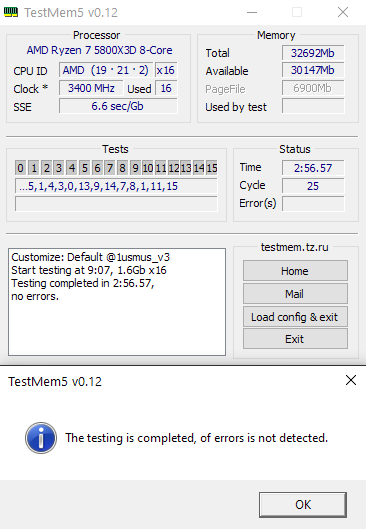The height and width of the screenshot is (529, 366).
Task: Click the Used cores value 16
Action: [166, 88]
